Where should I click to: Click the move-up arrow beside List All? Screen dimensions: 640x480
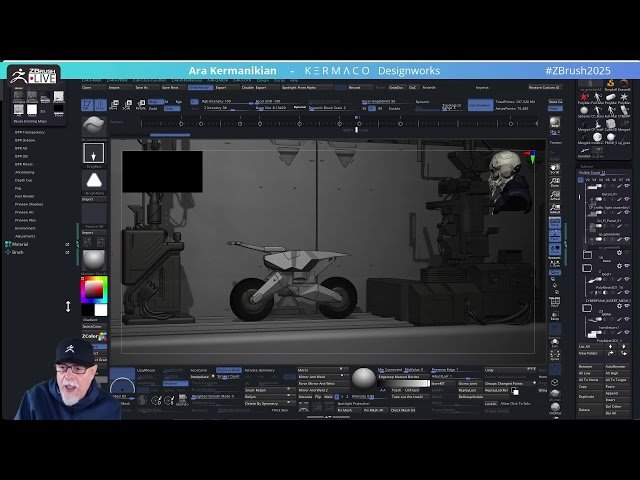[x=611, y=347]
